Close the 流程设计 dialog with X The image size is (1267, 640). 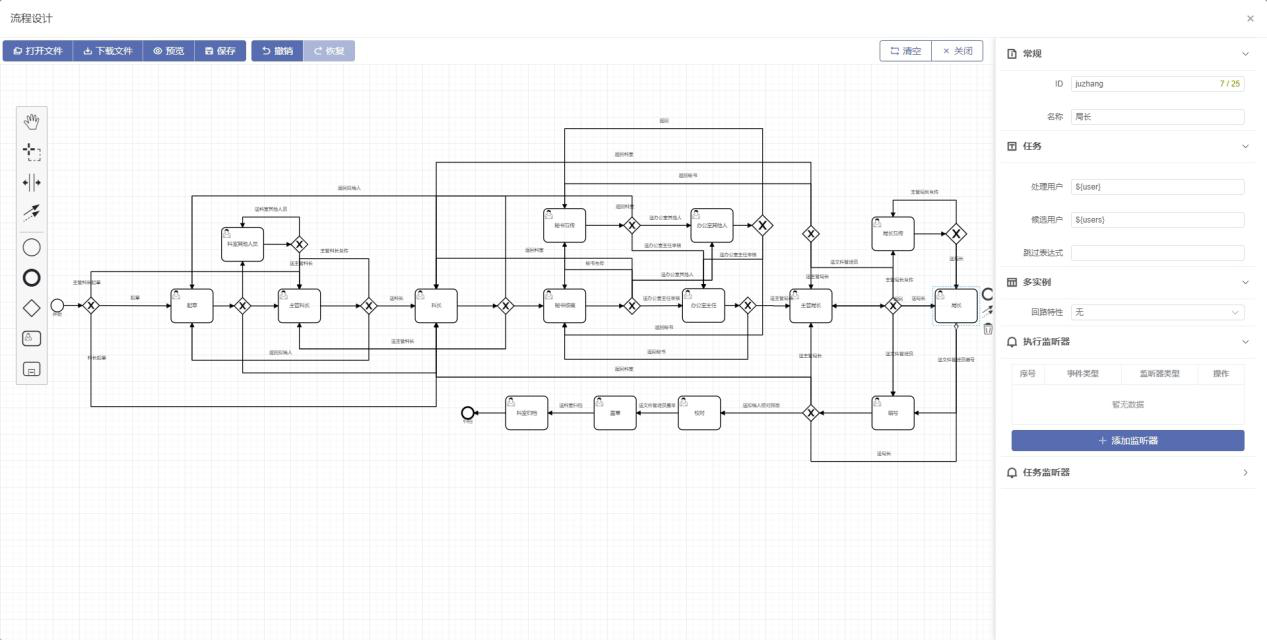point(1250,18)
